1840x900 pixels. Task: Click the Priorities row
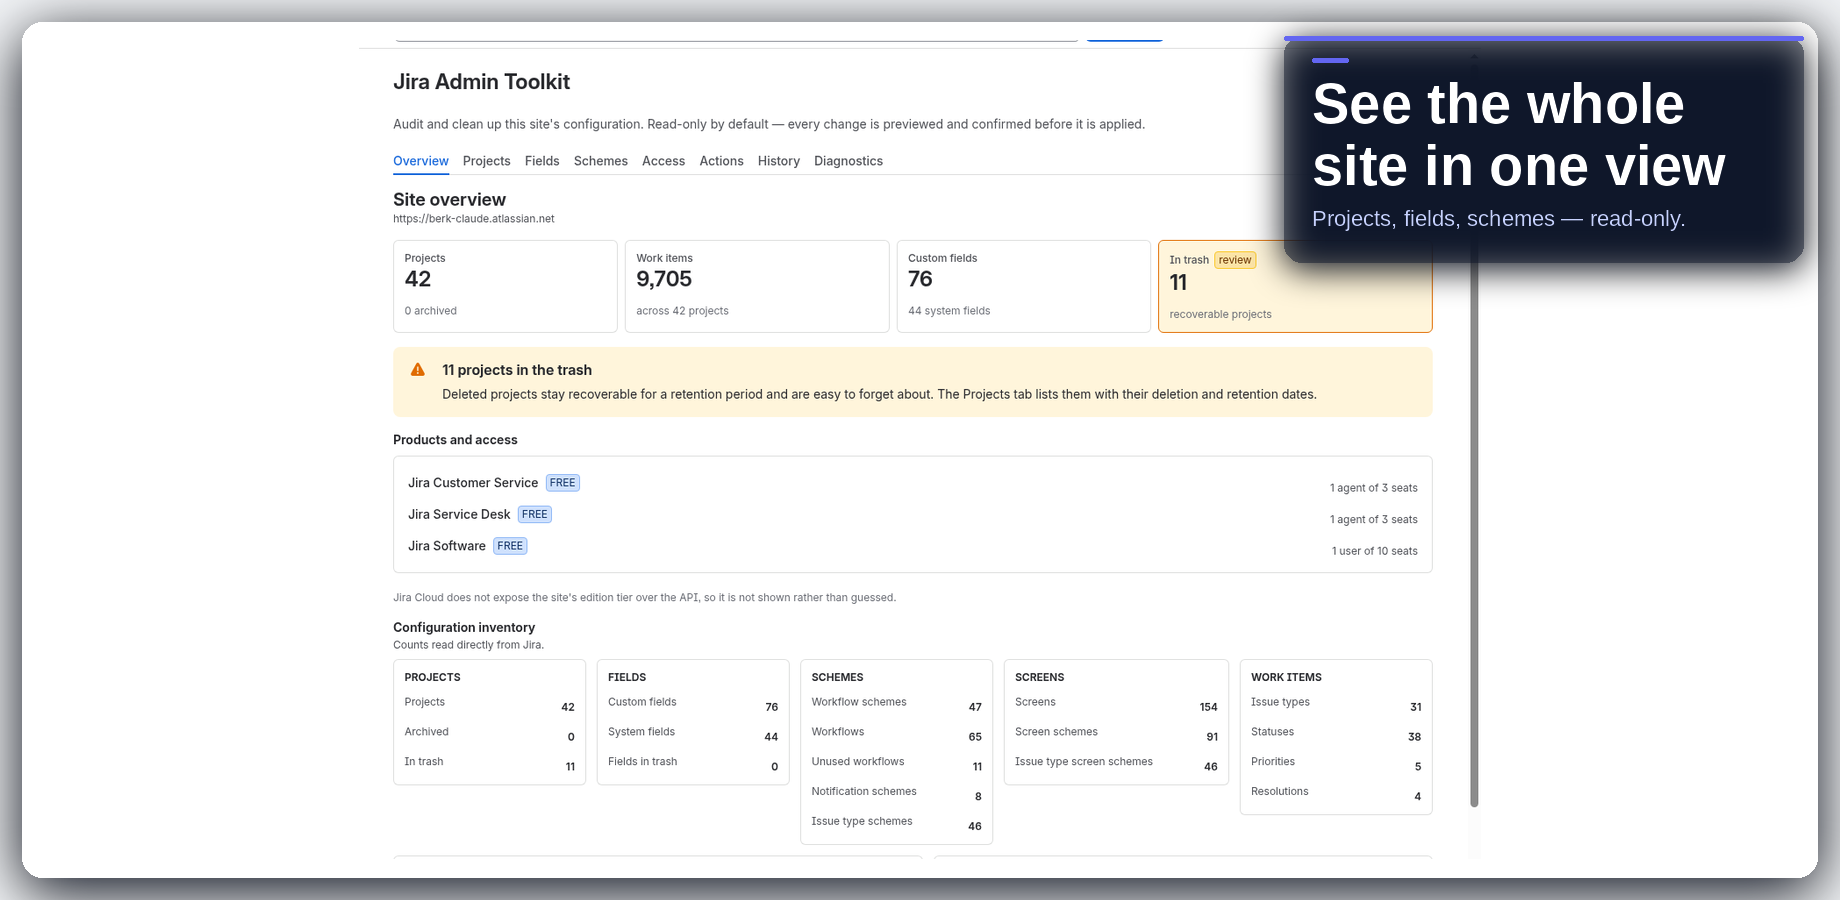click(1336, 764)
